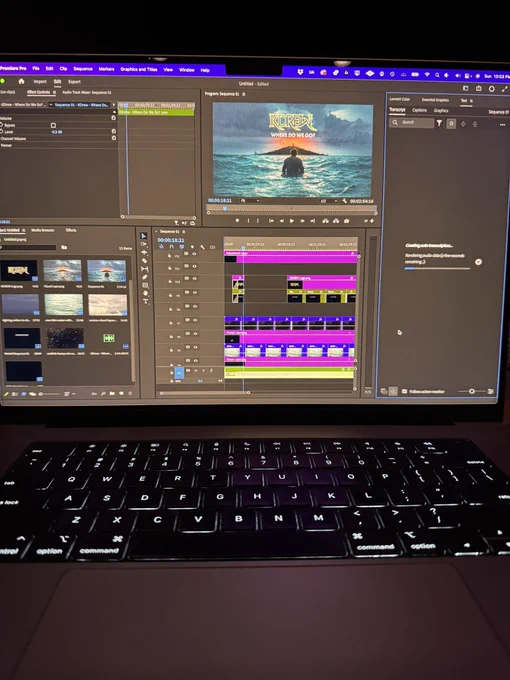Image resolution: width=510 pixels, height=680 pixels.
Task: Open the Program Monitor wrench settings
Action: click(x=344, y=201)
